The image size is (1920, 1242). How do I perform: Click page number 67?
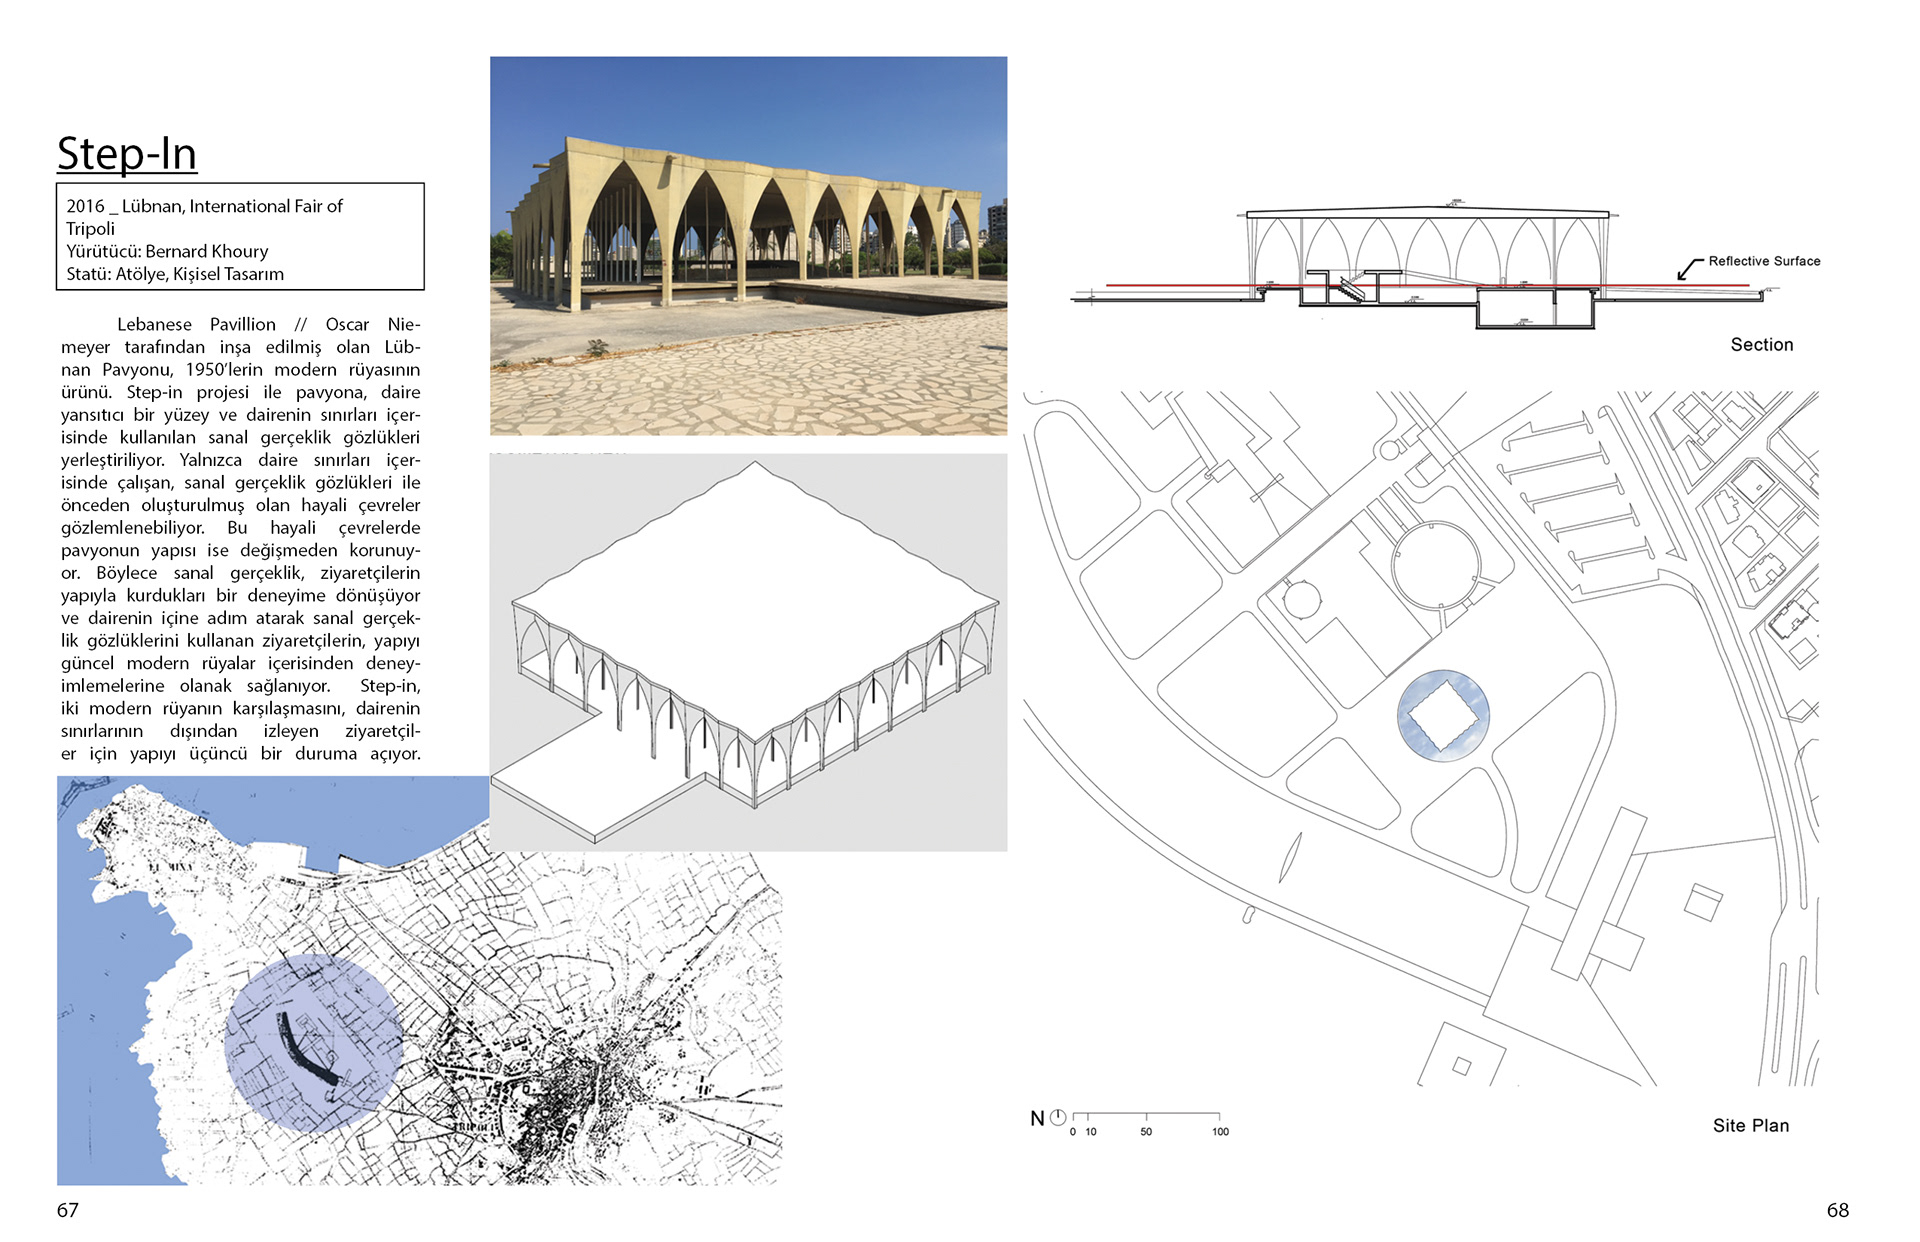[67, 1210]
